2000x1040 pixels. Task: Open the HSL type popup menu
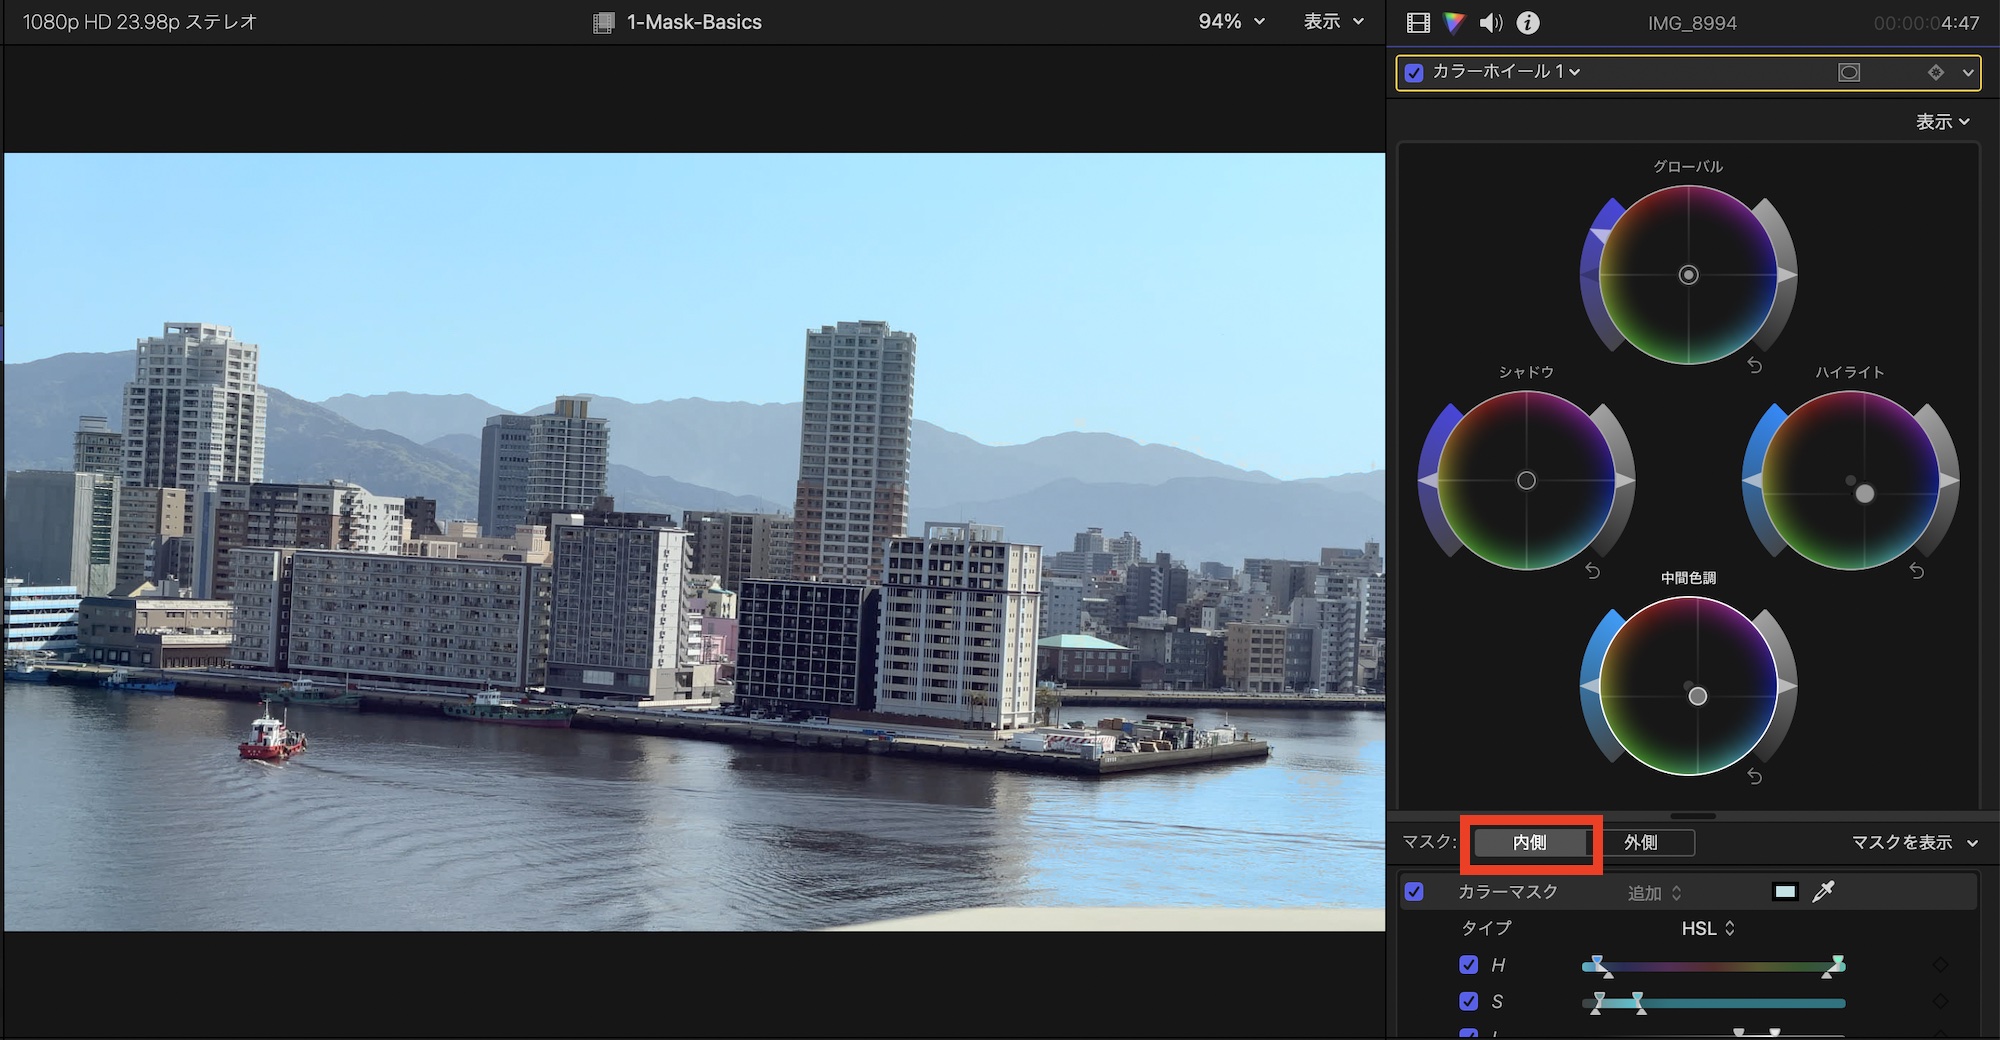click(1708, 929)
